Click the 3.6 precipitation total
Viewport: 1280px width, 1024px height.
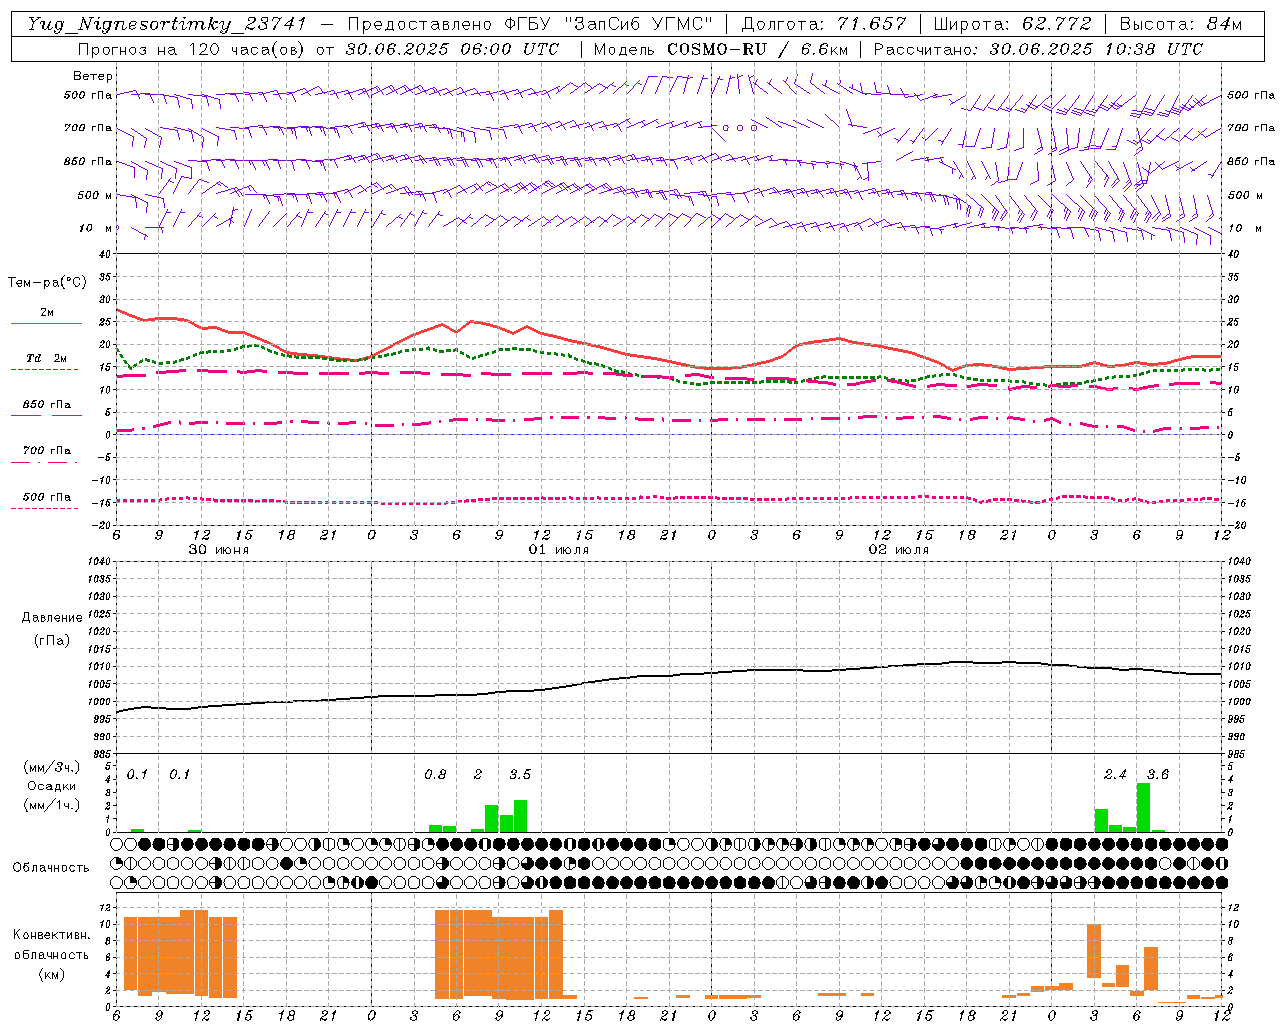point(1158,775)
